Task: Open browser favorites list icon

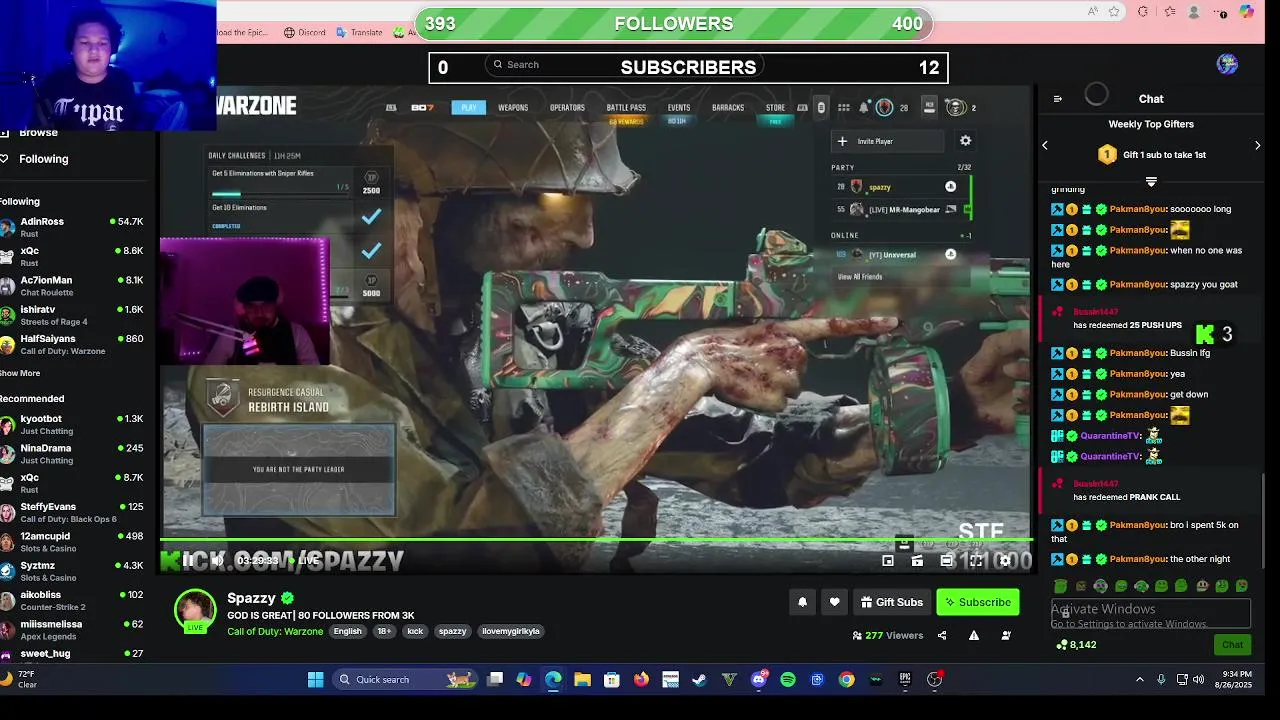Action: [x=1170, y=12]
